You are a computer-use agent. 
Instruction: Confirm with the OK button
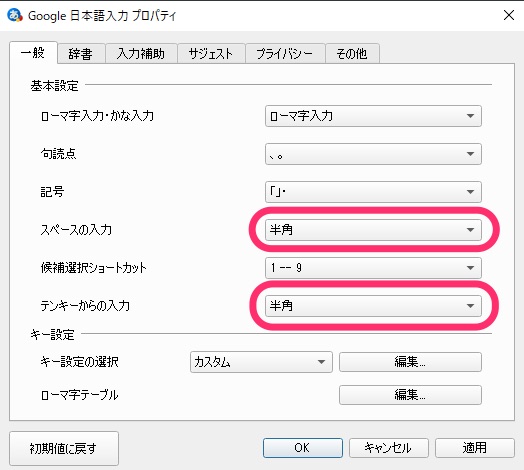(302, 448)
